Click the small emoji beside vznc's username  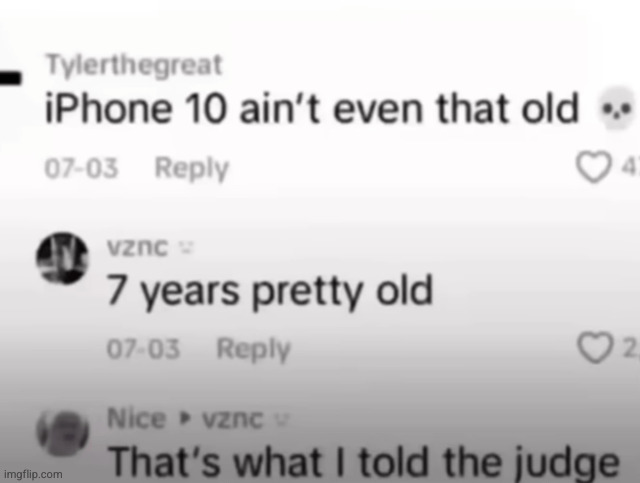186,248
